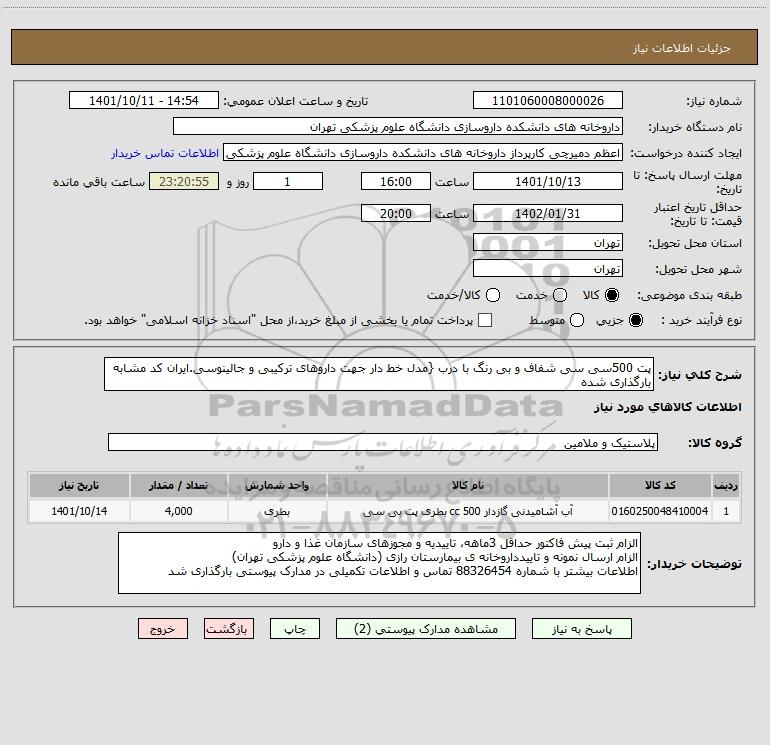
Task: Click the استان محل تحویل field
Action: click(x=548, y=243)
